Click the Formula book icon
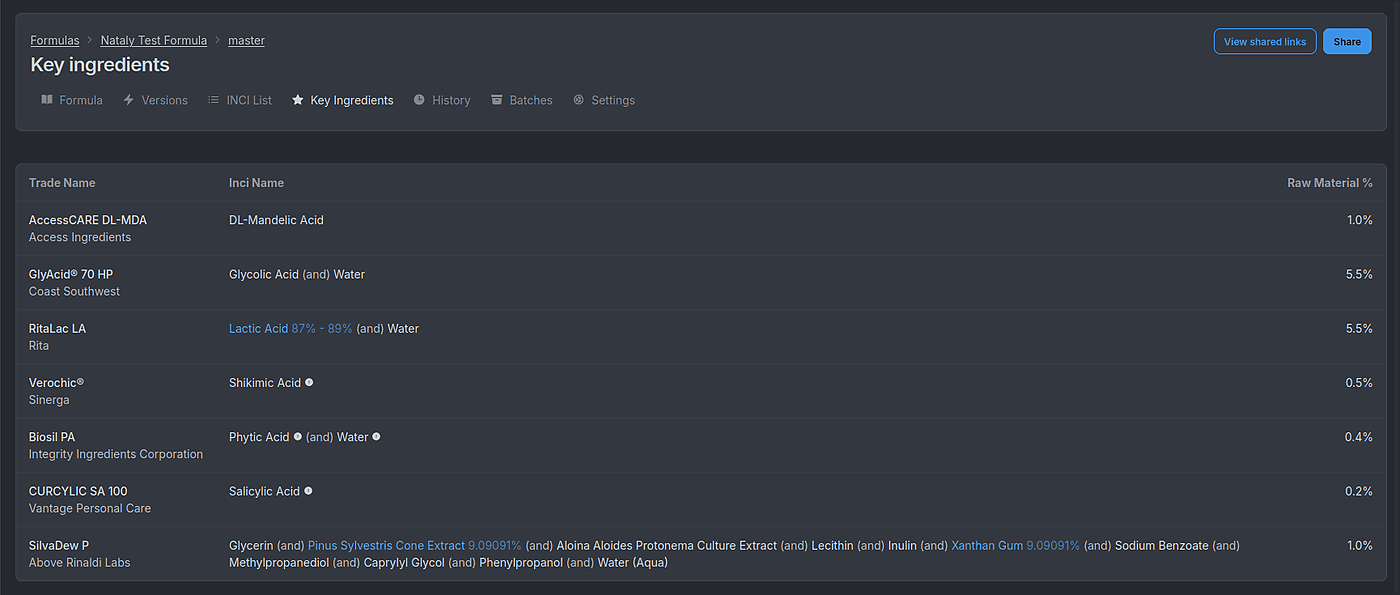Viewport: 1400px width, 595px height. pos(46,99)
